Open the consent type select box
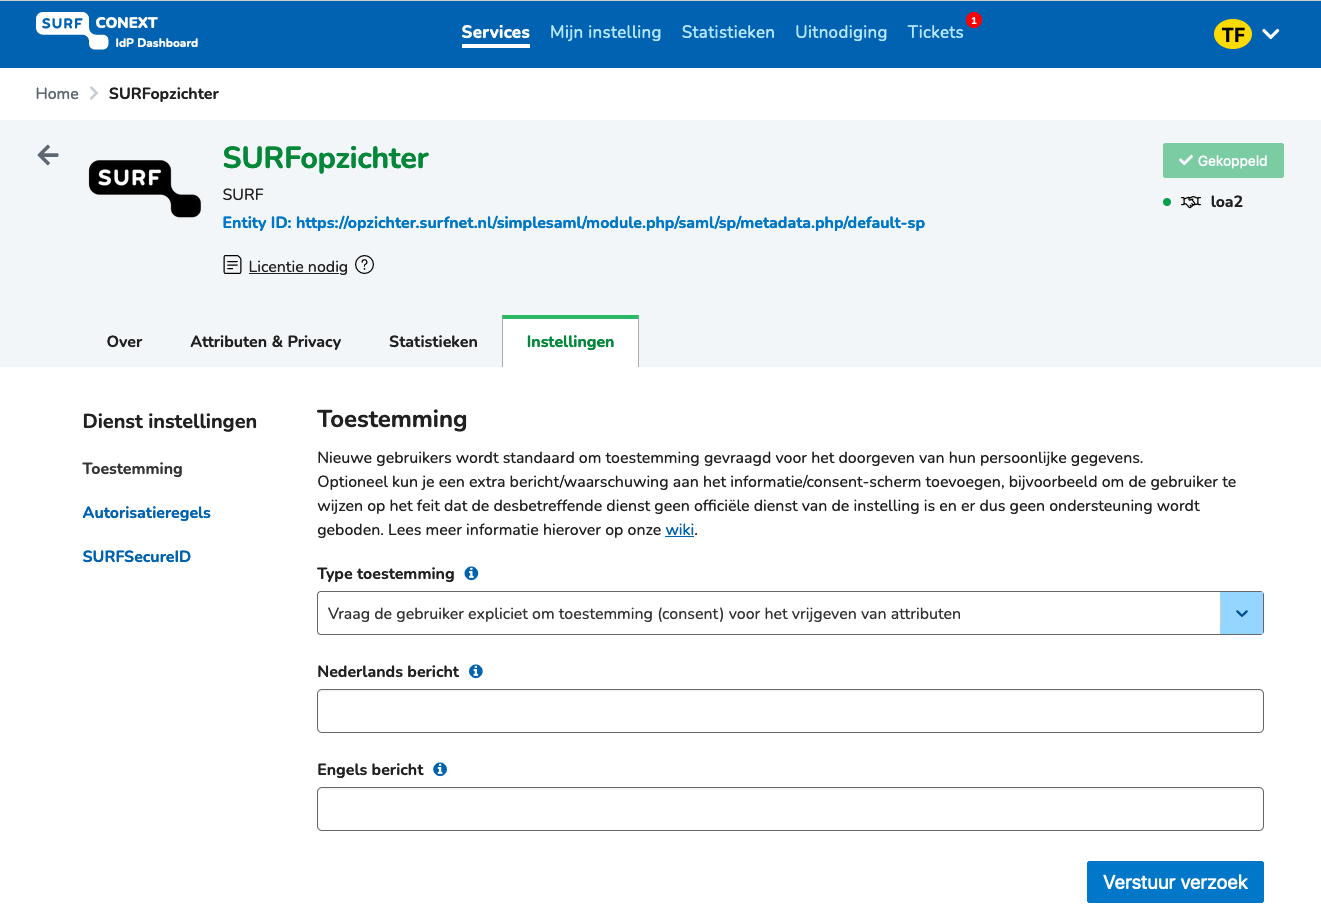Viewport: 1321px width, 924px height. point(790,613)
